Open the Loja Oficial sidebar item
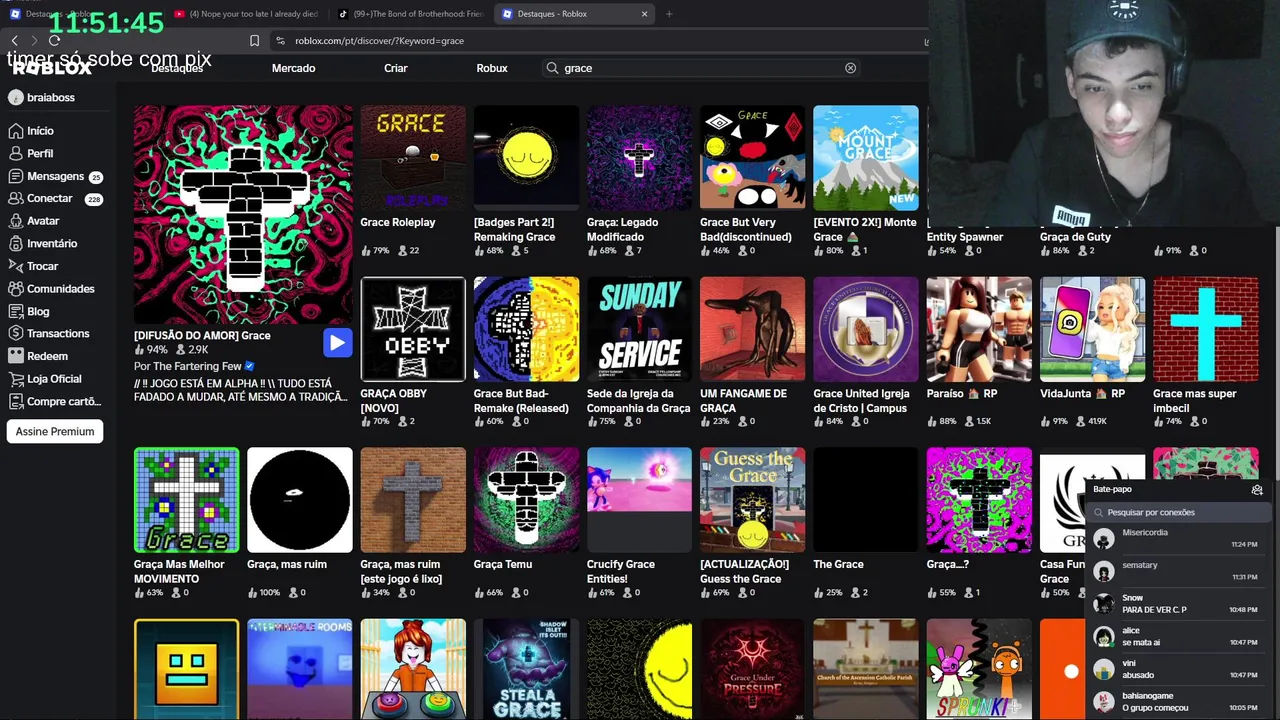This screenshot has height=720, width=1280. pyautogui.click(x=45, y=379)
